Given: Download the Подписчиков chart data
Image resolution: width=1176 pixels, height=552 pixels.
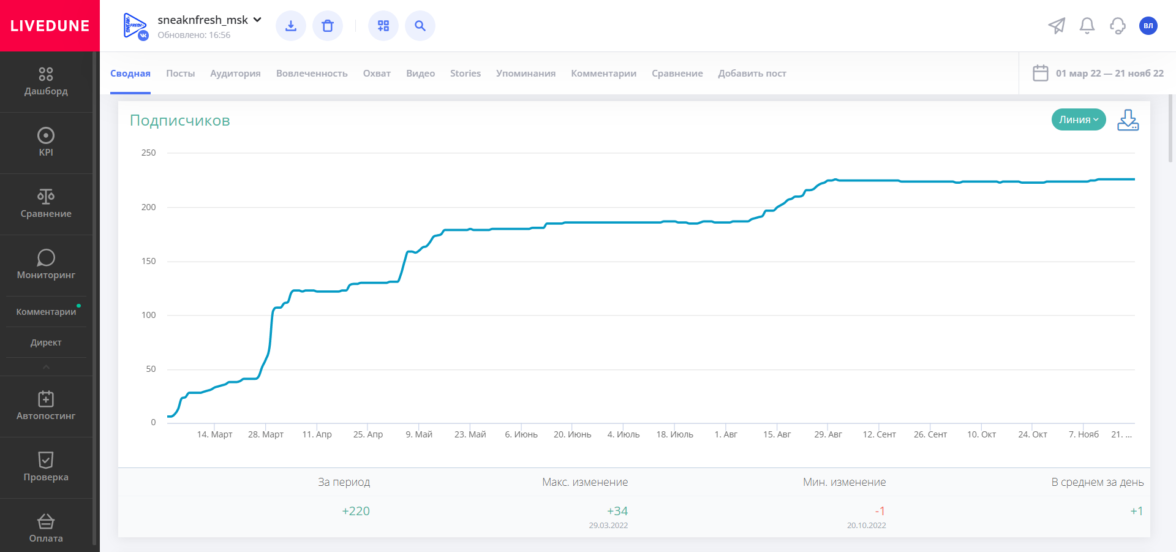Looking at the screenshot, I should tap(1128, 120).
